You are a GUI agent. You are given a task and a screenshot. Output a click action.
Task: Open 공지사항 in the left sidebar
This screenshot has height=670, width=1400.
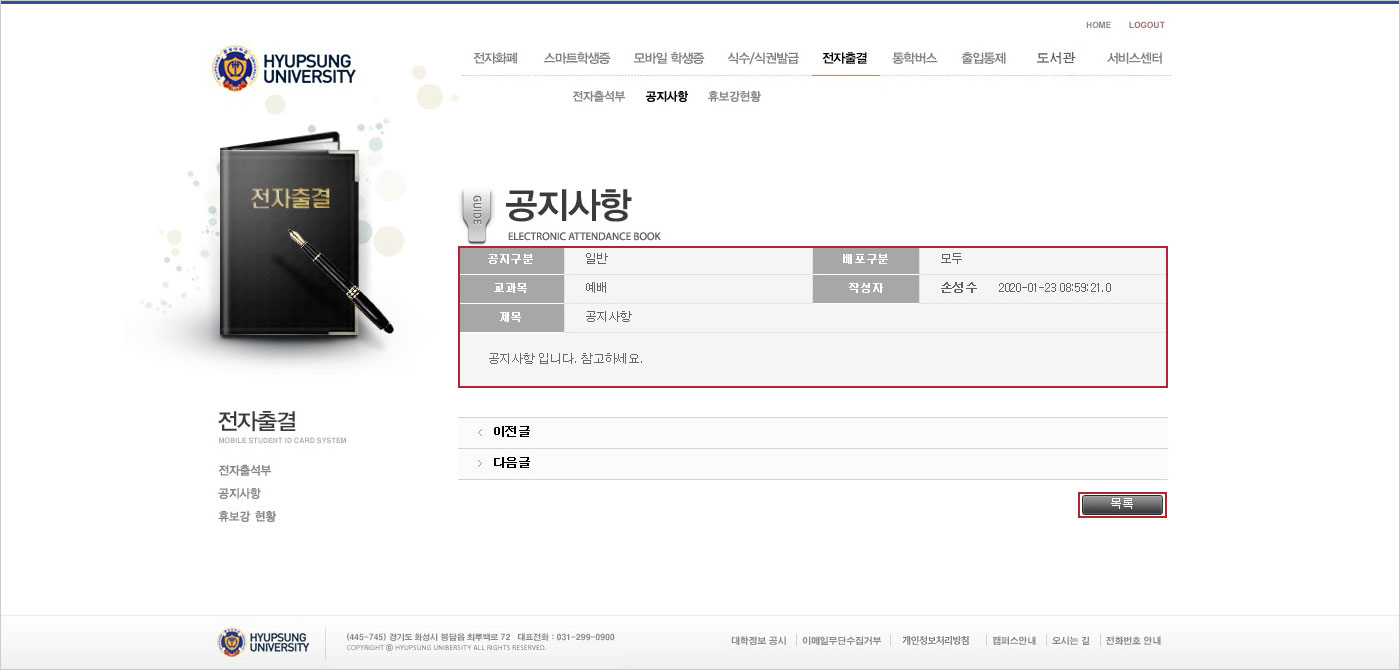pyautogui.click(x=239, y=493)
